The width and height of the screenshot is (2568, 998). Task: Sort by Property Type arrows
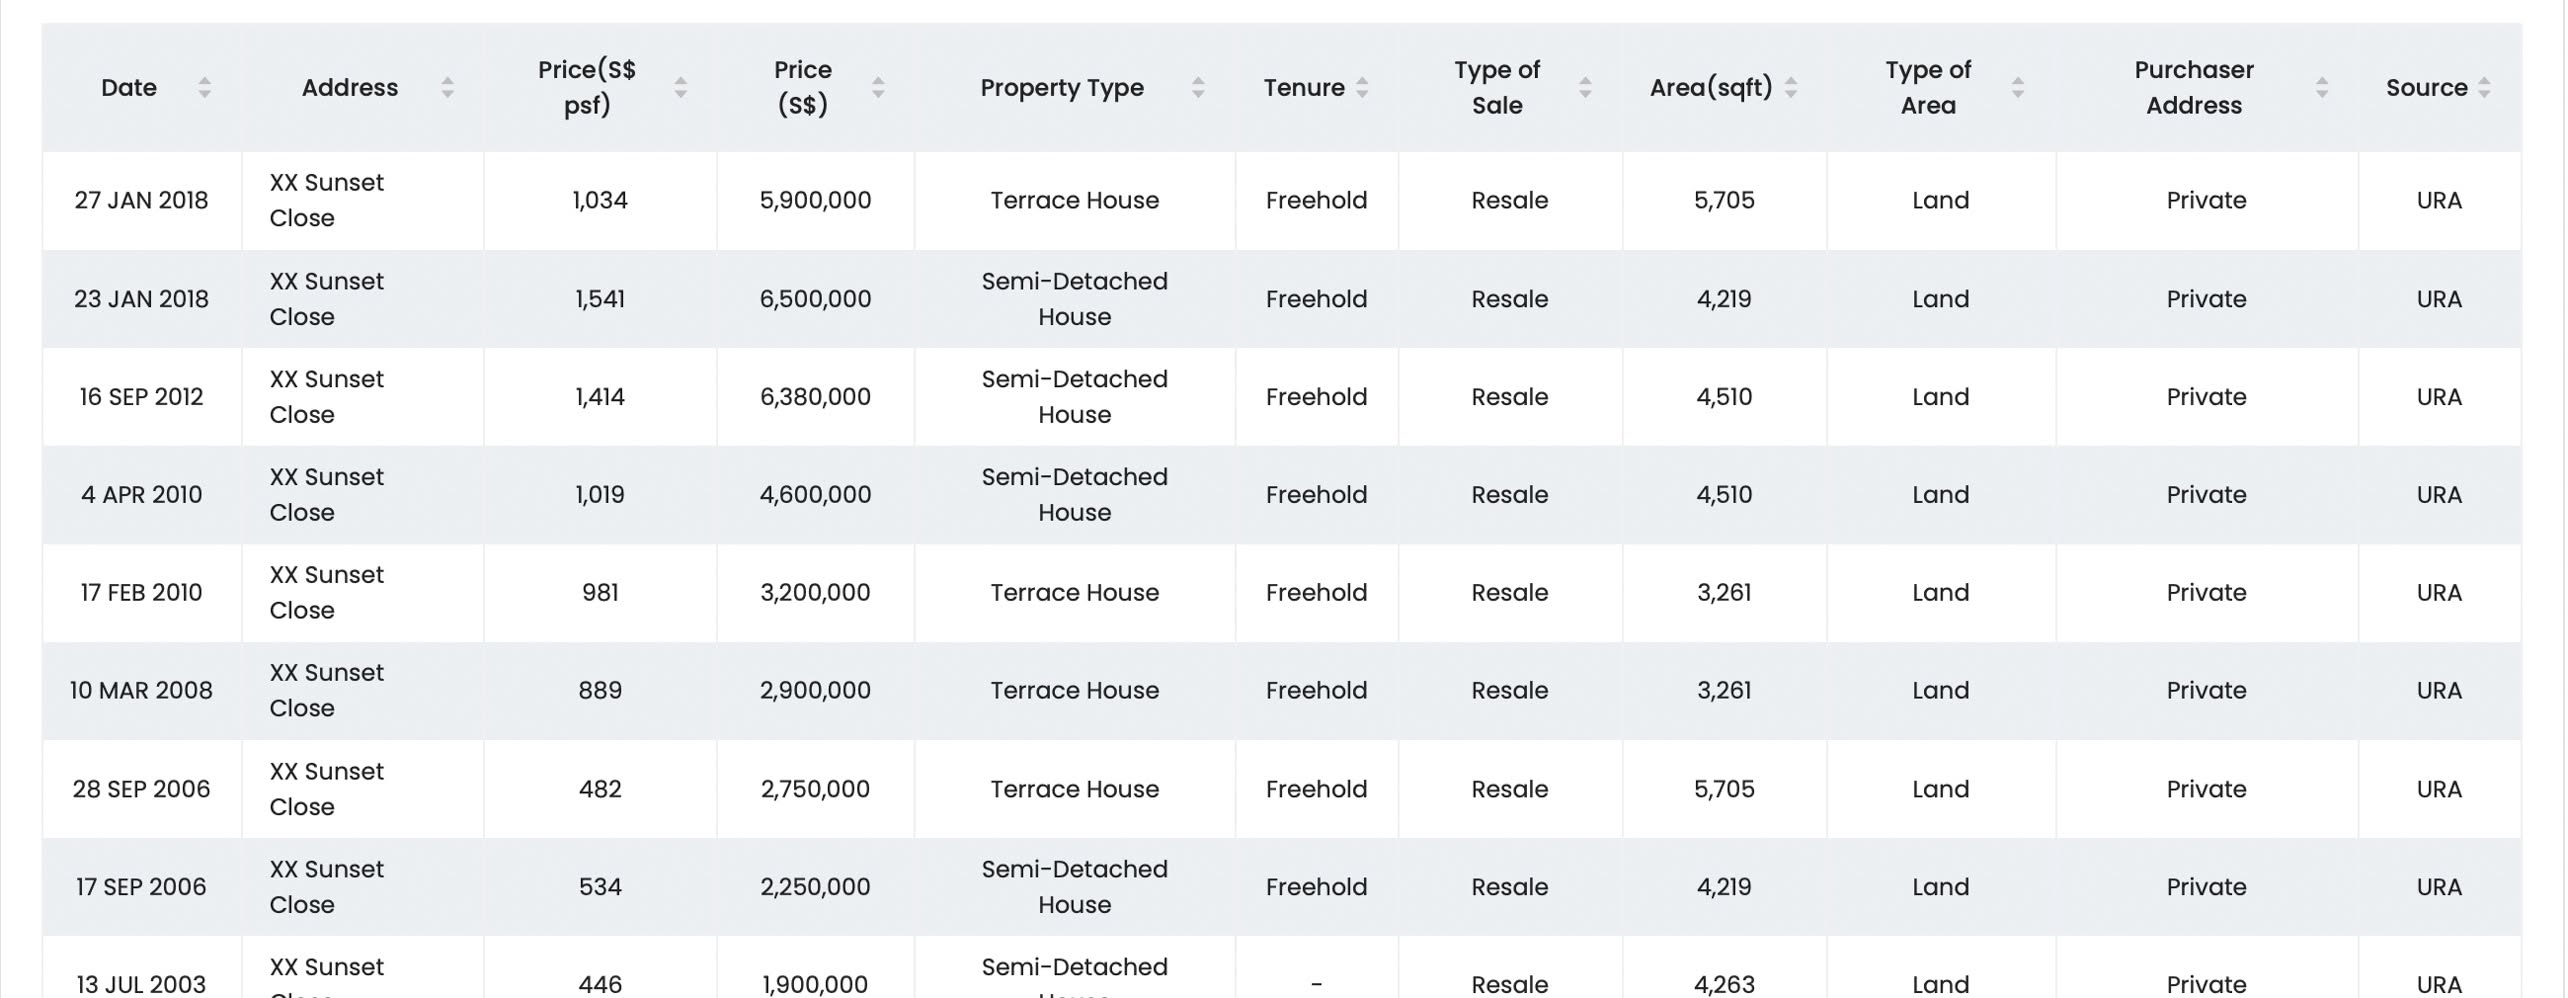tap(1197, 88)
